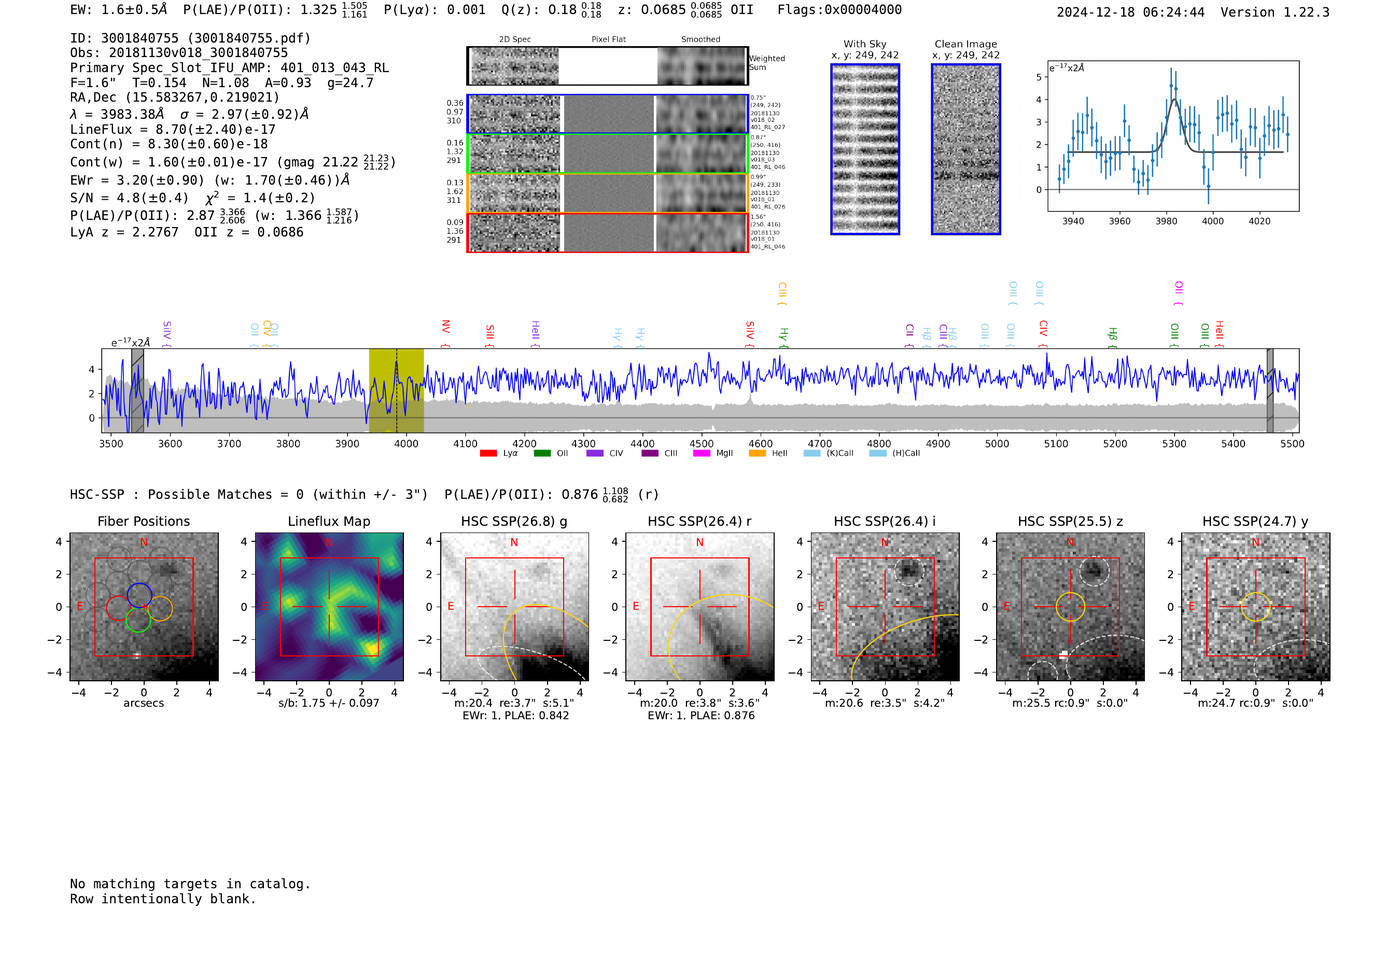Click the m:25.5 rc:0.9" z-band caption
The width and height of the screenshot is (1400, 953).
pyautogui.click(x=1070, y=703)
